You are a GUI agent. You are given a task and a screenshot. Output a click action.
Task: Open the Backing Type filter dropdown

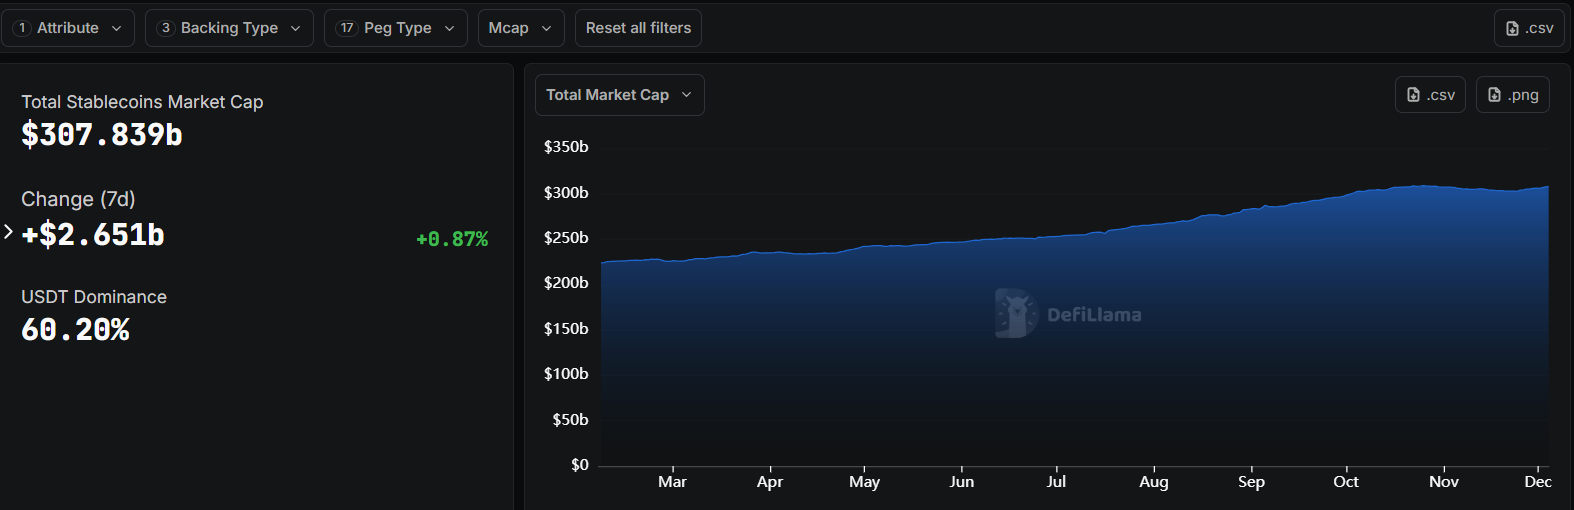[229, 28]
